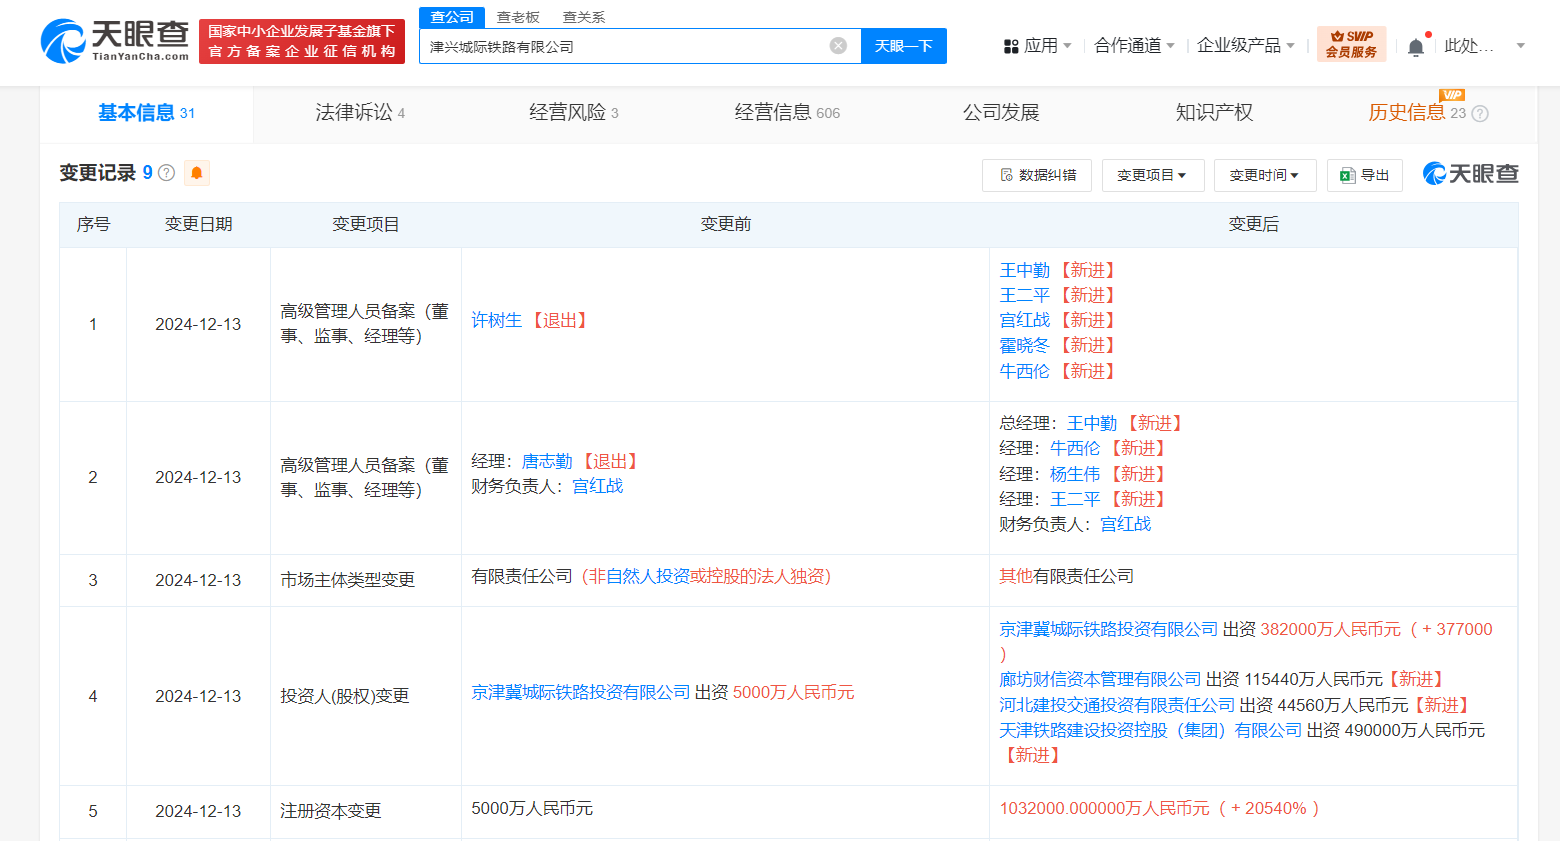Image resolution: width=1560 pixels, height=841 pixels.
Task: Open the SVIP 会员服务 badge
Action: (x=1351, y=45)
